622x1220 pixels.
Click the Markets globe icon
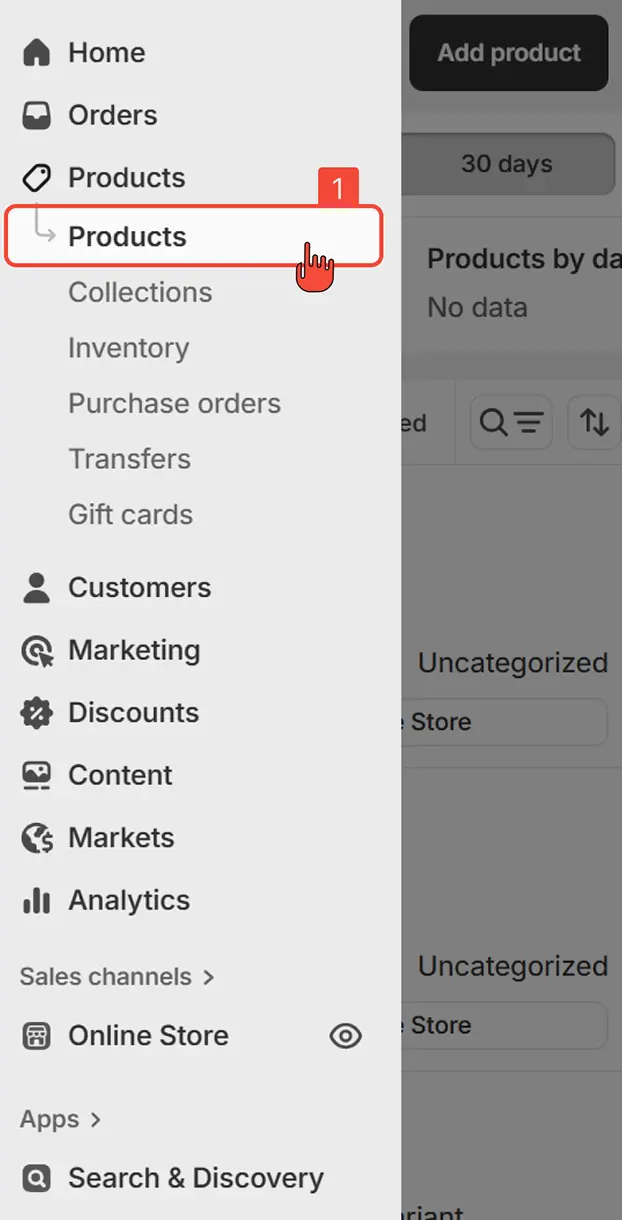coord(35,837)
